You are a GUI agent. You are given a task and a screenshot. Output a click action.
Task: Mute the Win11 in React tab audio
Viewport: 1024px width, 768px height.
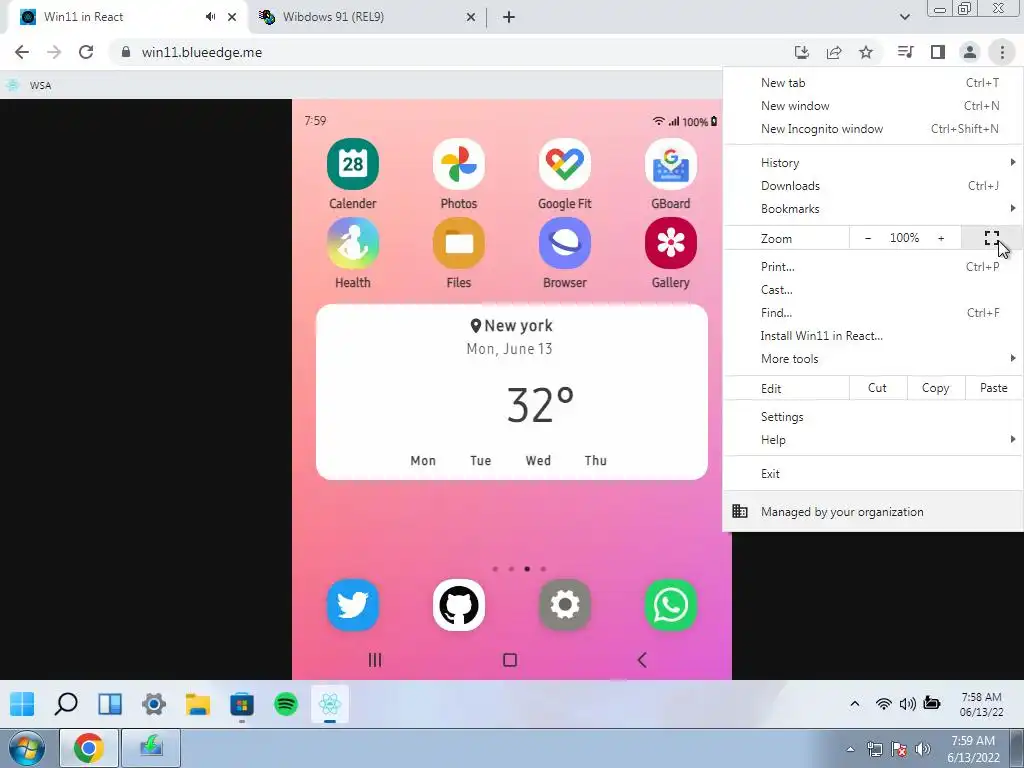[210, 17]
